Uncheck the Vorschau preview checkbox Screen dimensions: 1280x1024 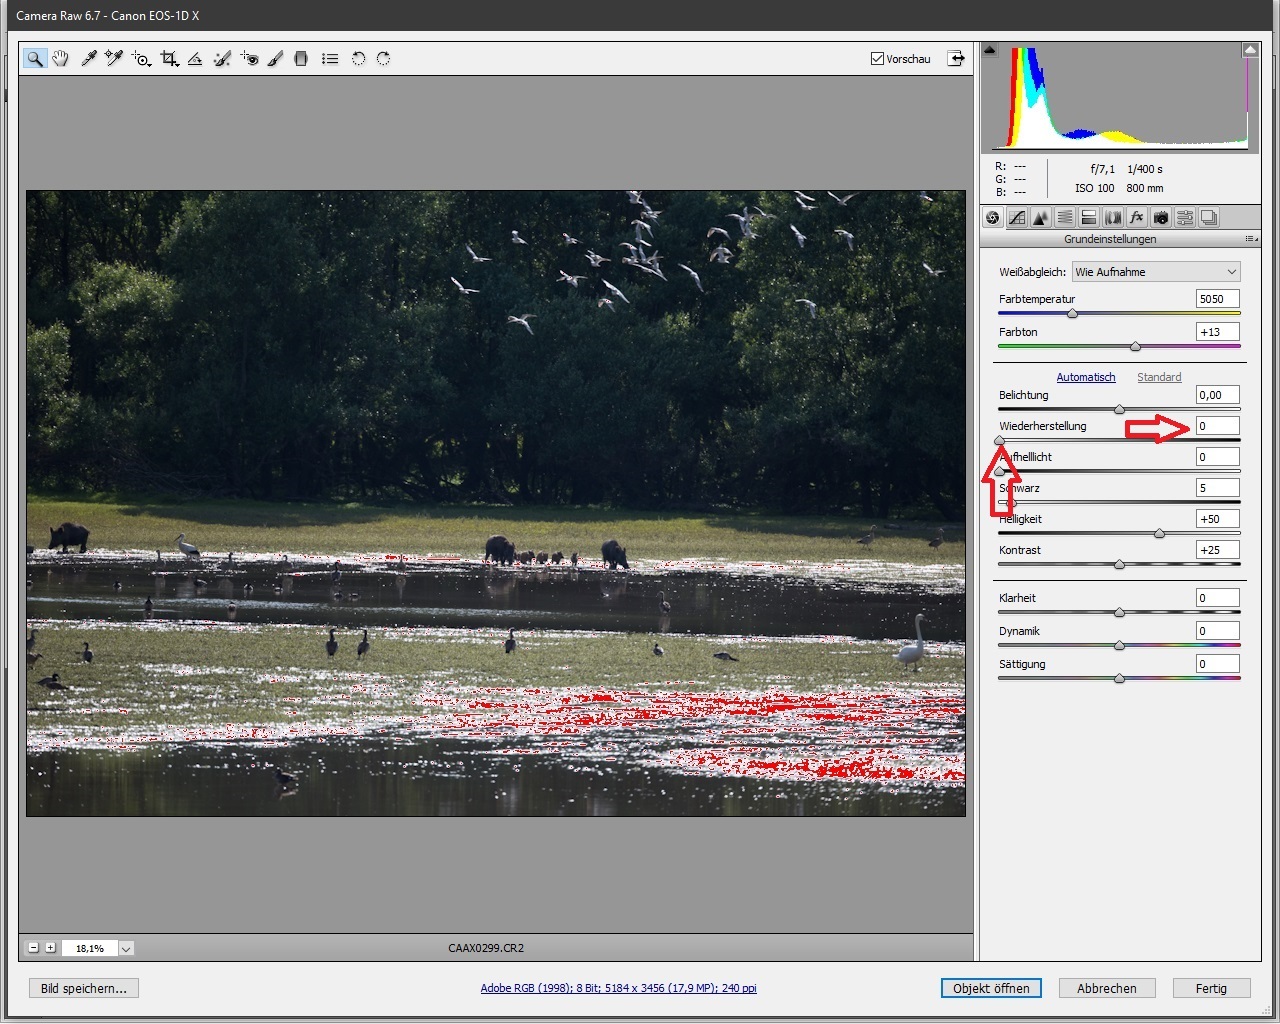(877, 59)
